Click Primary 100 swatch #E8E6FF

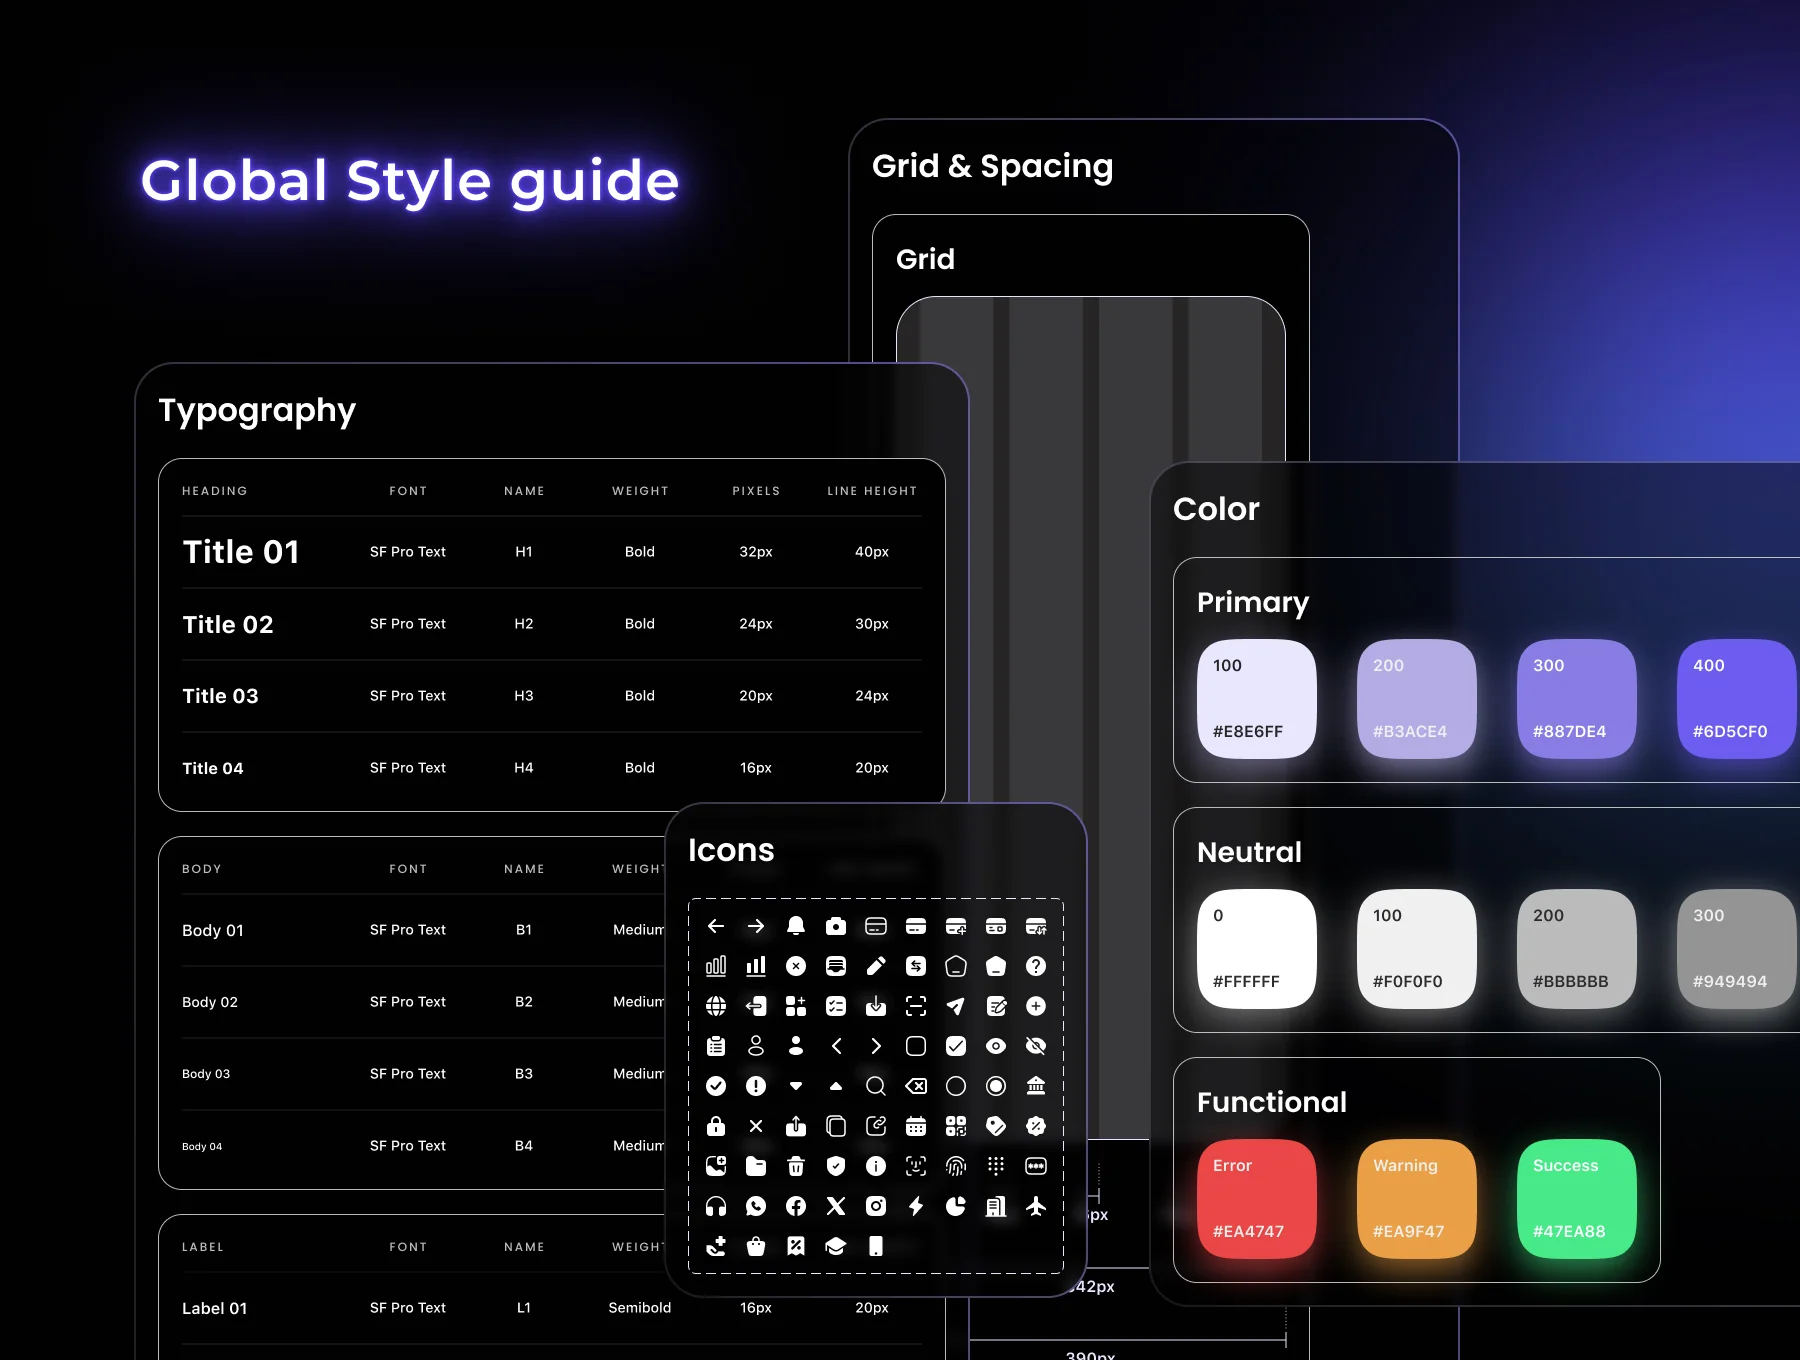pyautogui.click(x=1257, y=699)
